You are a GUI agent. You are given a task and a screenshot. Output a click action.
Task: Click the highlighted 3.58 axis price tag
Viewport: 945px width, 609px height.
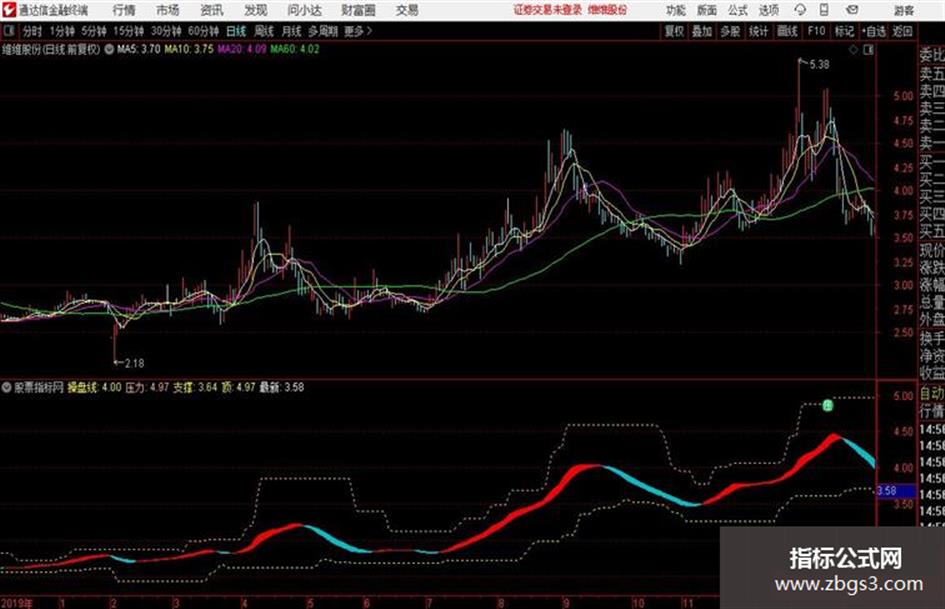click(896, 491)
